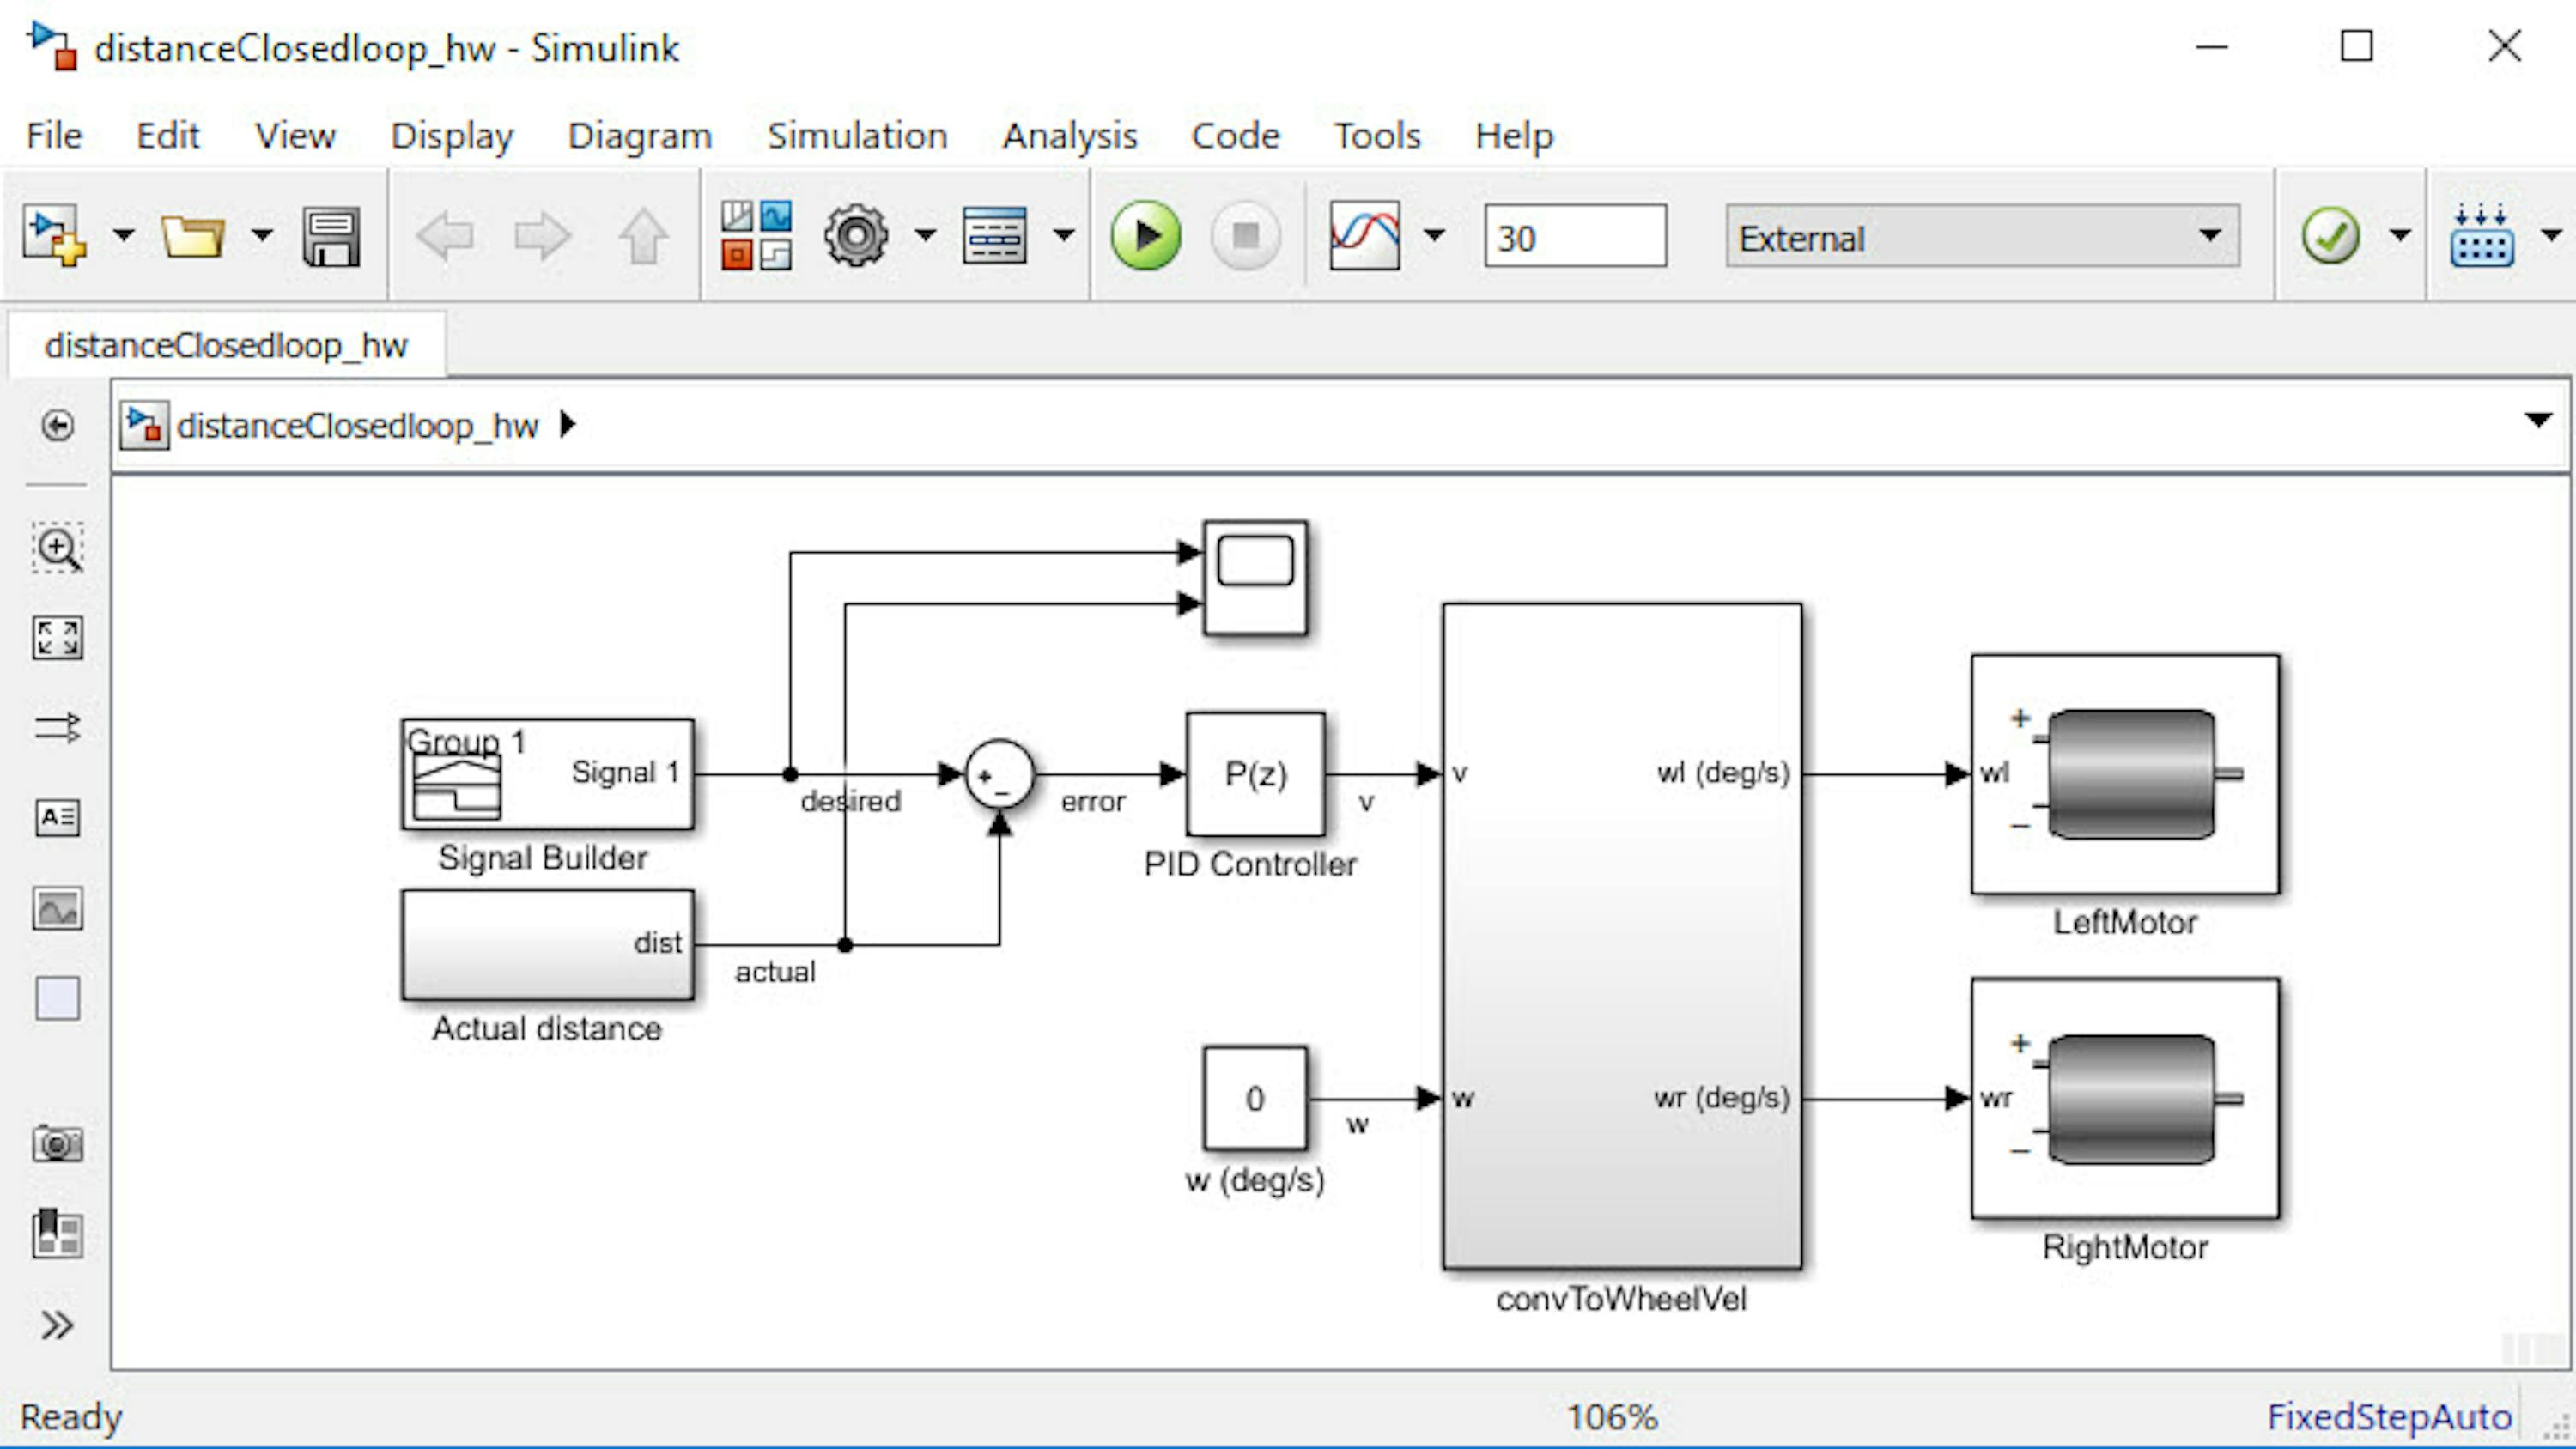Click the simulation stop time field
Screen dimensions: 2576x1449
click(1574, 237)
